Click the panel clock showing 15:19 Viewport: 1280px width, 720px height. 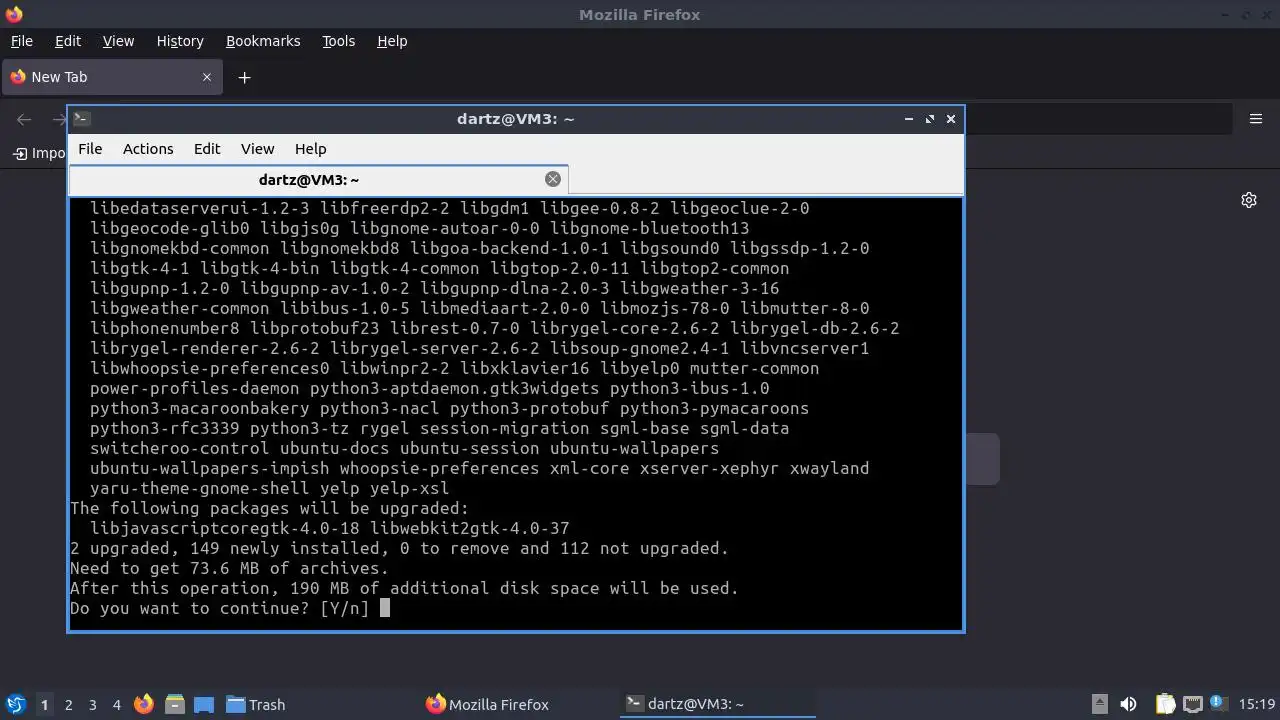coord(1257,704)
